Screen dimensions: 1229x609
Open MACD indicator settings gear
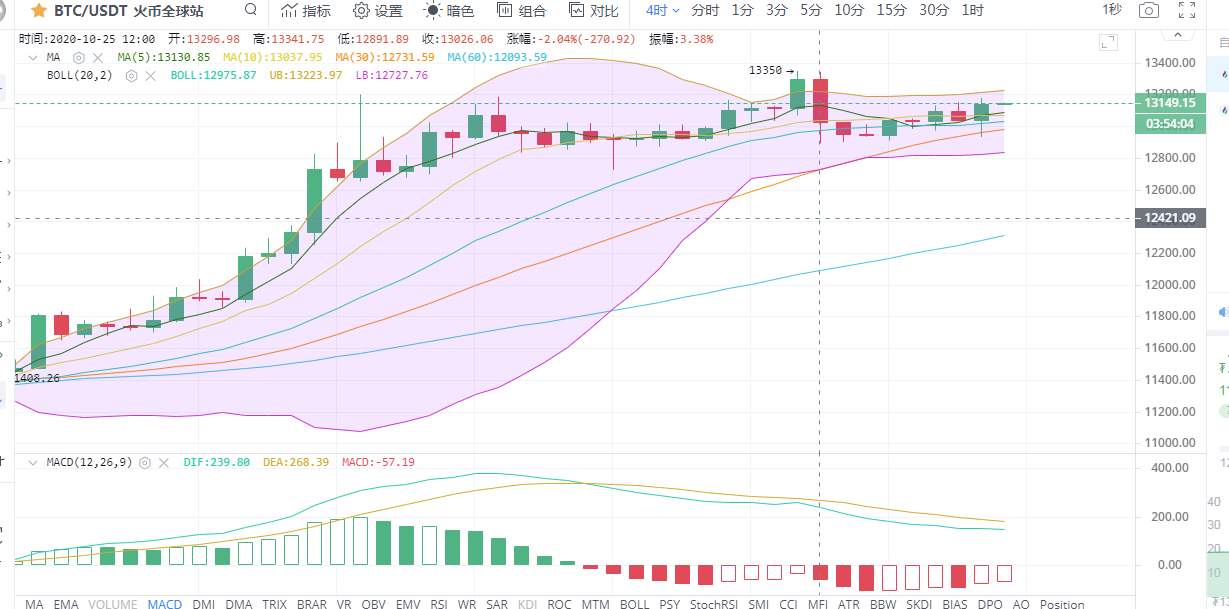(144, 463)
